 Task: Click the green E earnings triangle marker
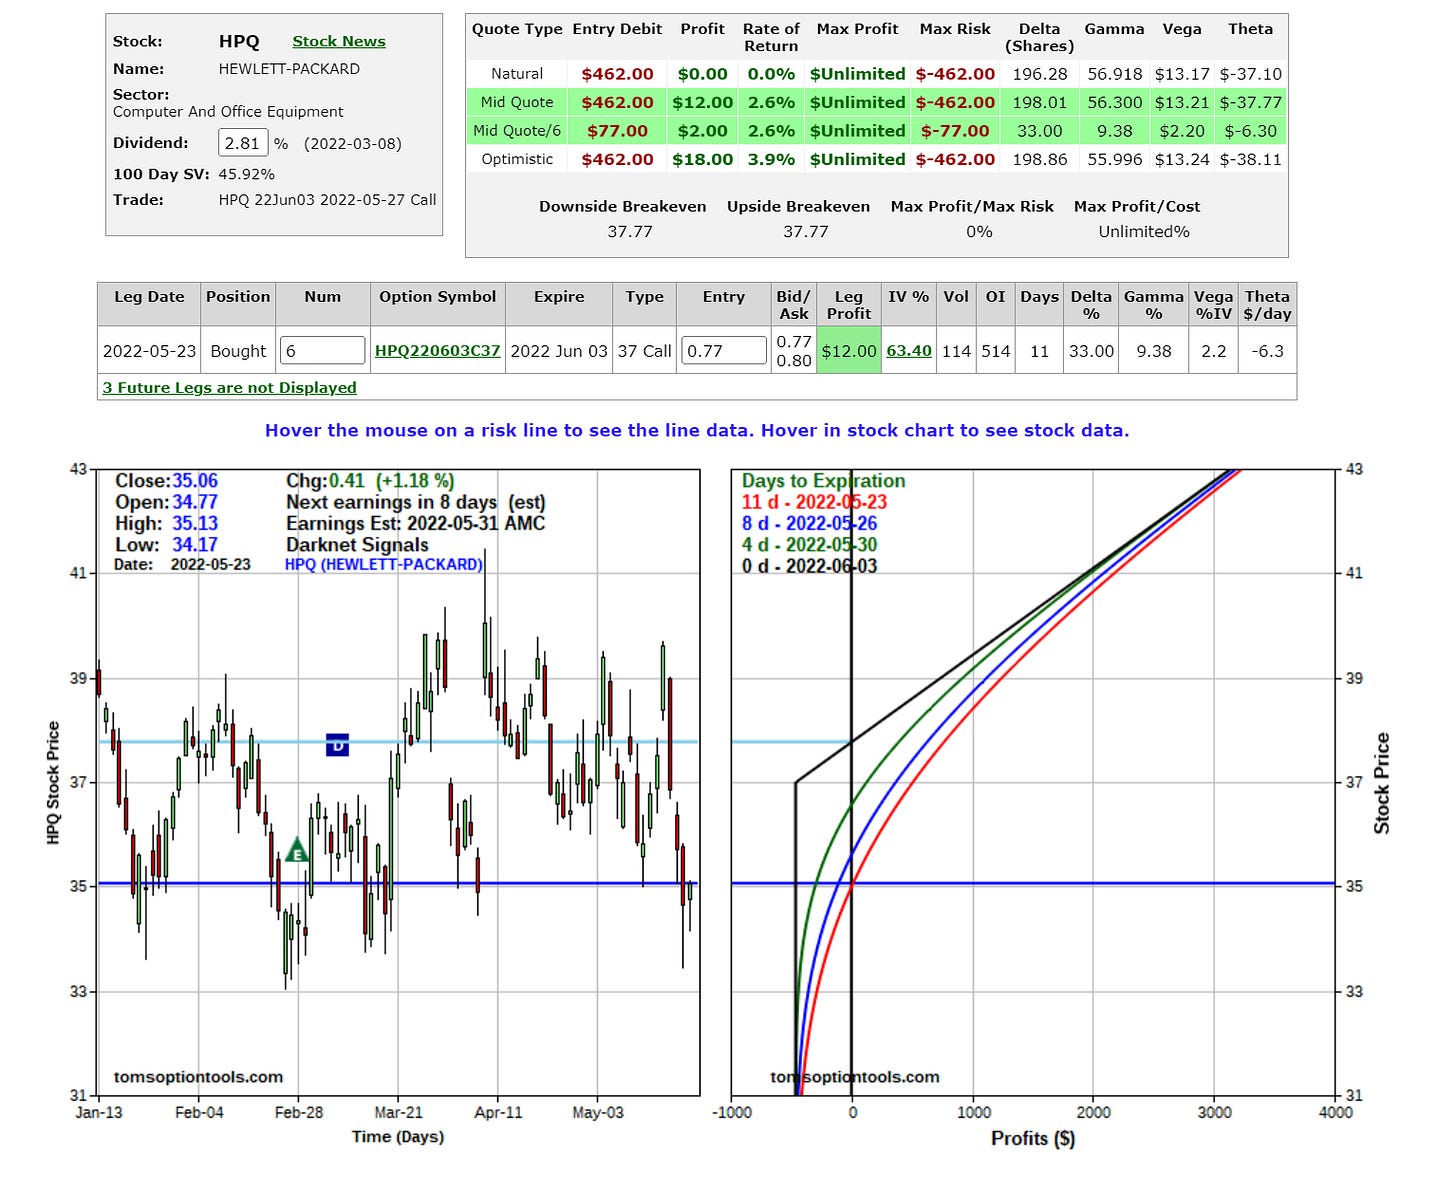point(297,851)
